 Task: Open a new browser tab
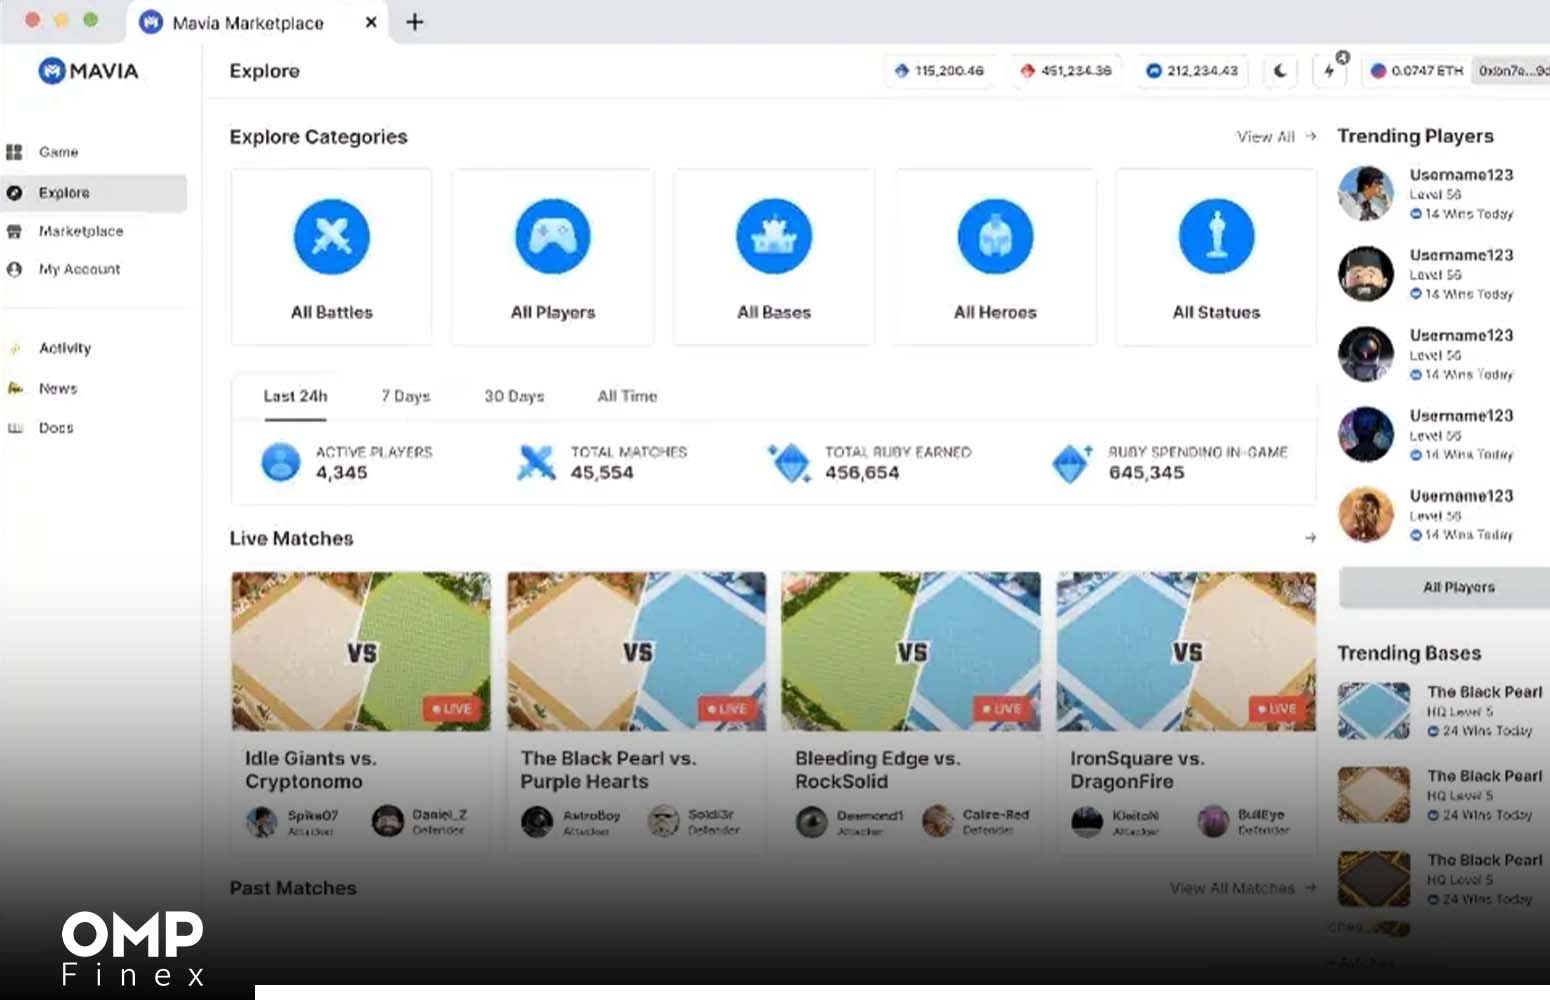[415, 22]
